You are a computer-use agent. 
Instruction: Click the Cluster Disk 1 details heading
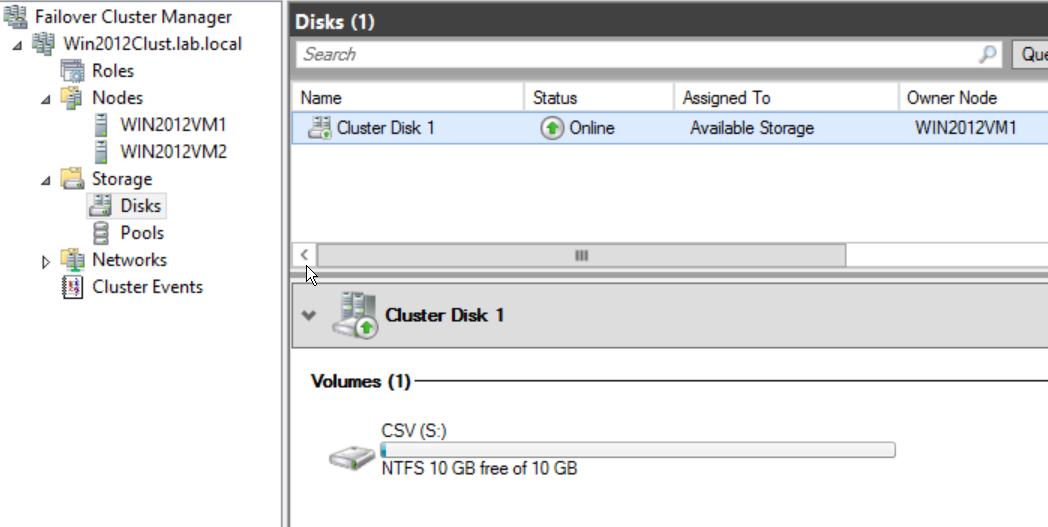[444, 315]
